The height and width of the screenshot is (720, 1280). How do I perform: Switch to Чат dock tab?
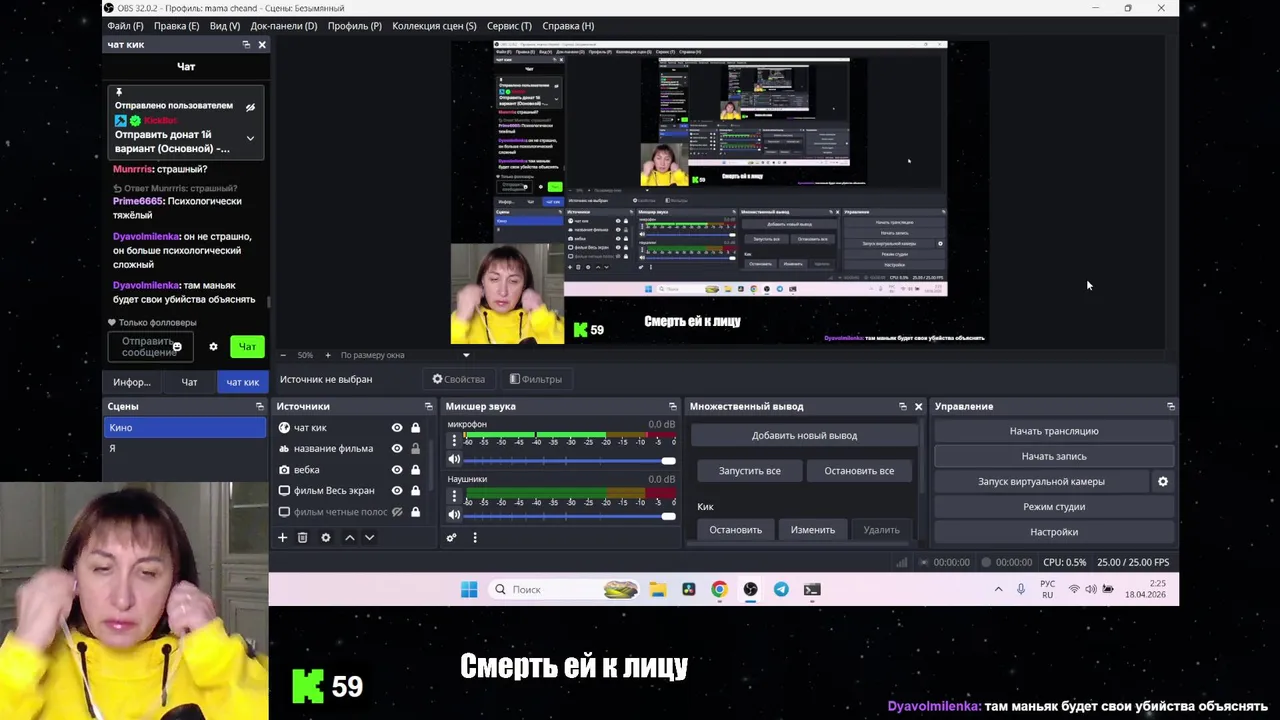click(x=189, y=382)
